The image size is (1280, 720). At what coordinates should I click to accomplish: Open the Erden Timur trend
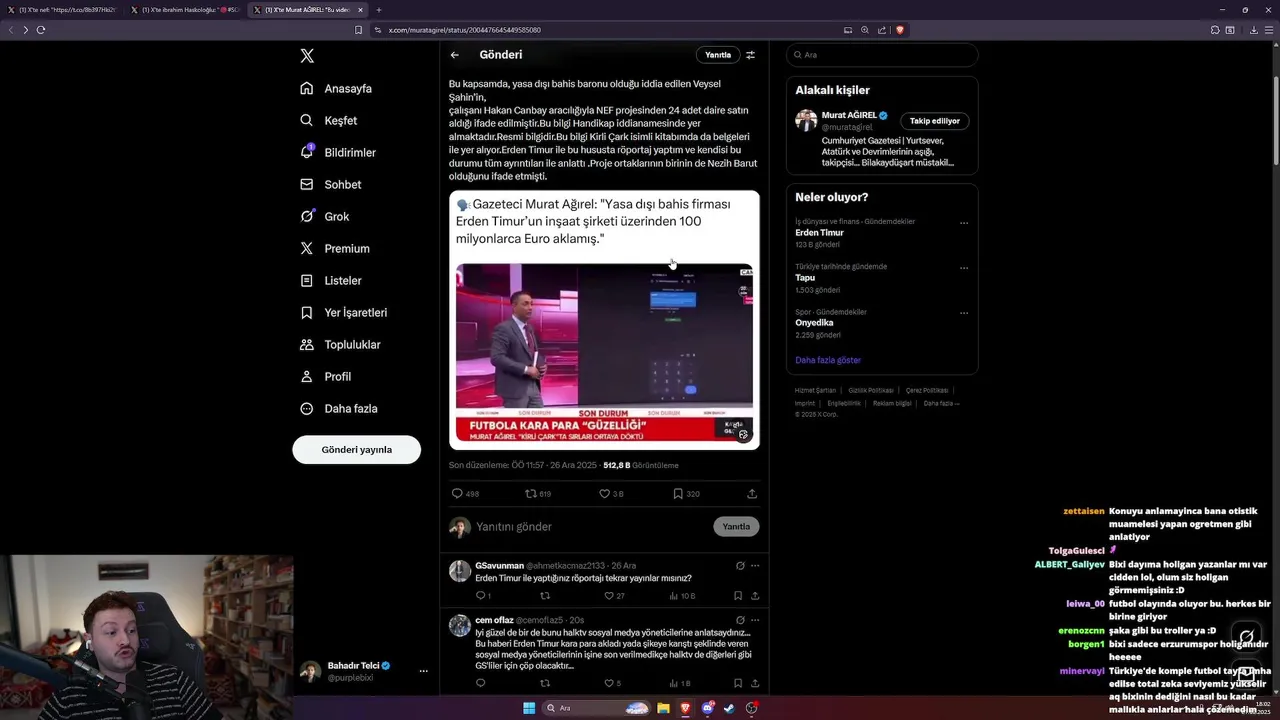coord(819,233)
